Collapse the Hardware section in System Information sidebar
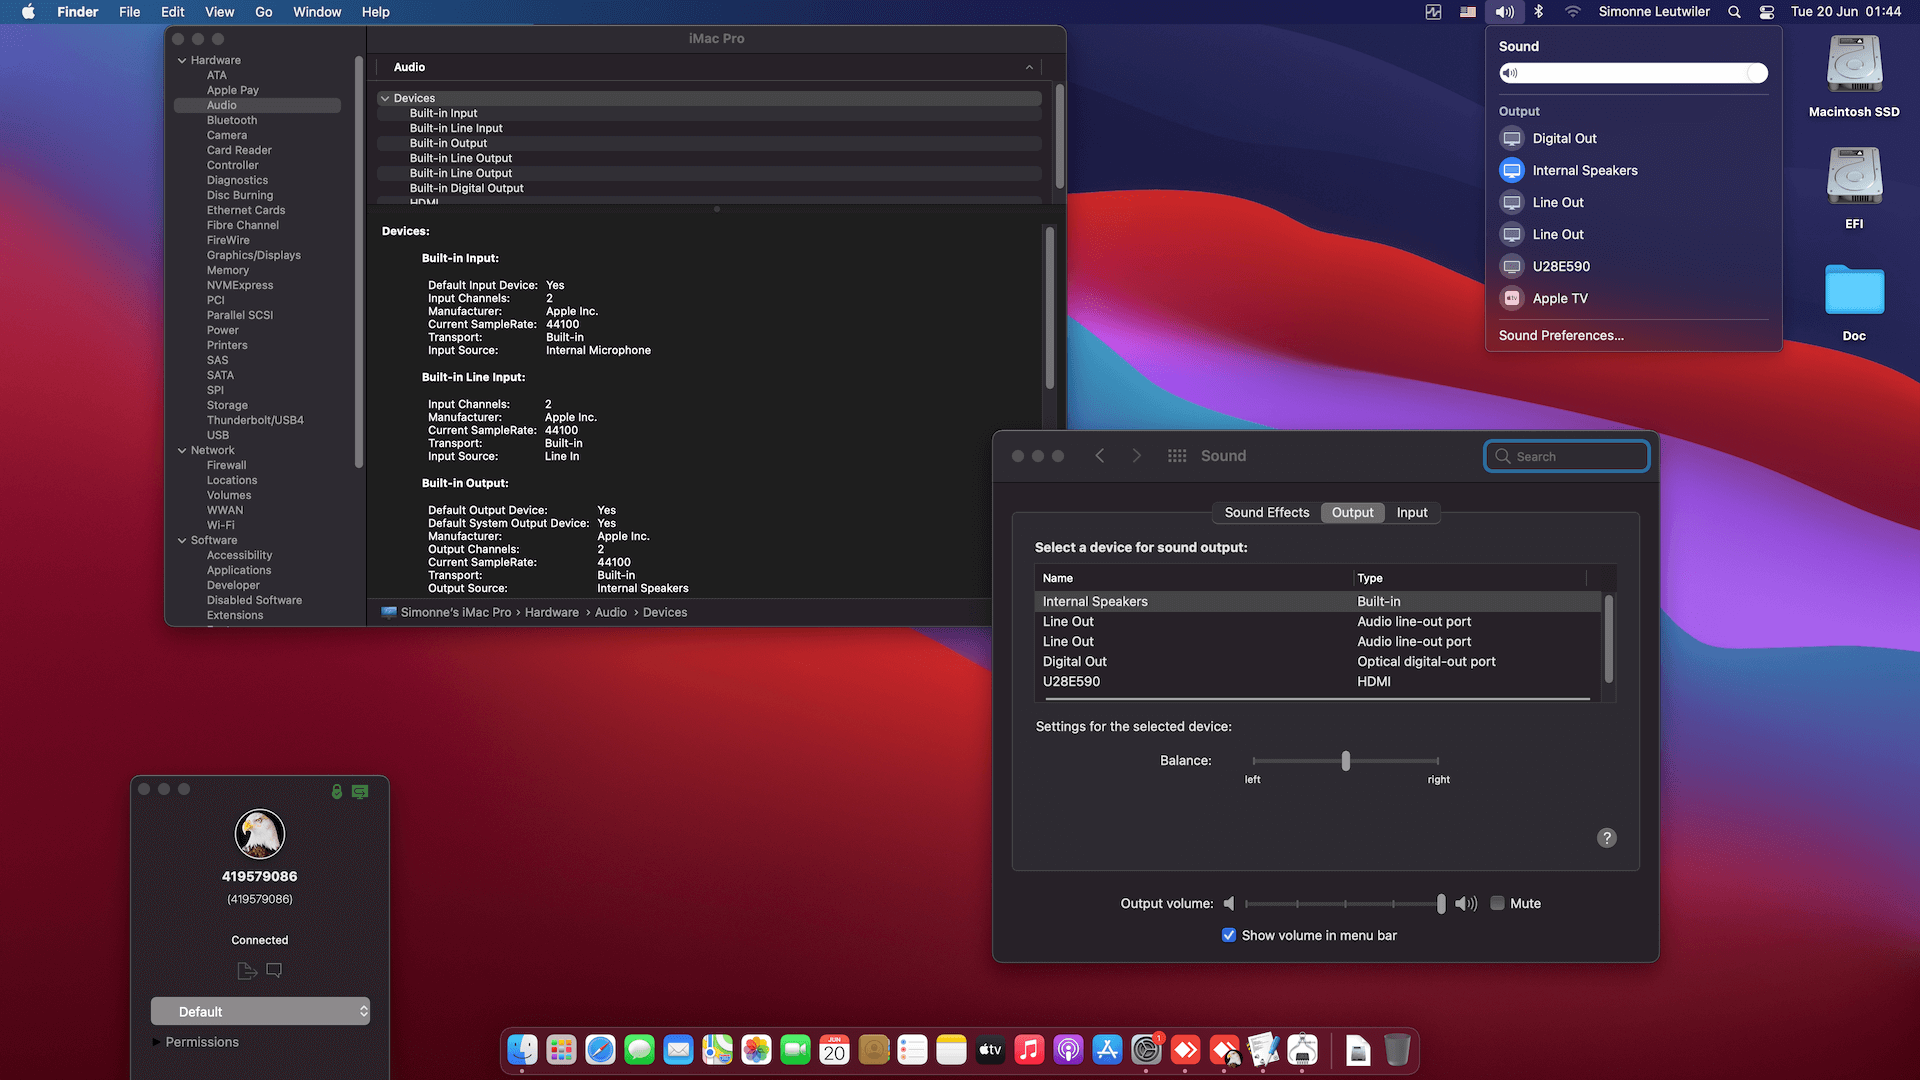Image resolution: width=1920 pixels, height=1080 pixels. pyautogui.click(x=182, y=60)
